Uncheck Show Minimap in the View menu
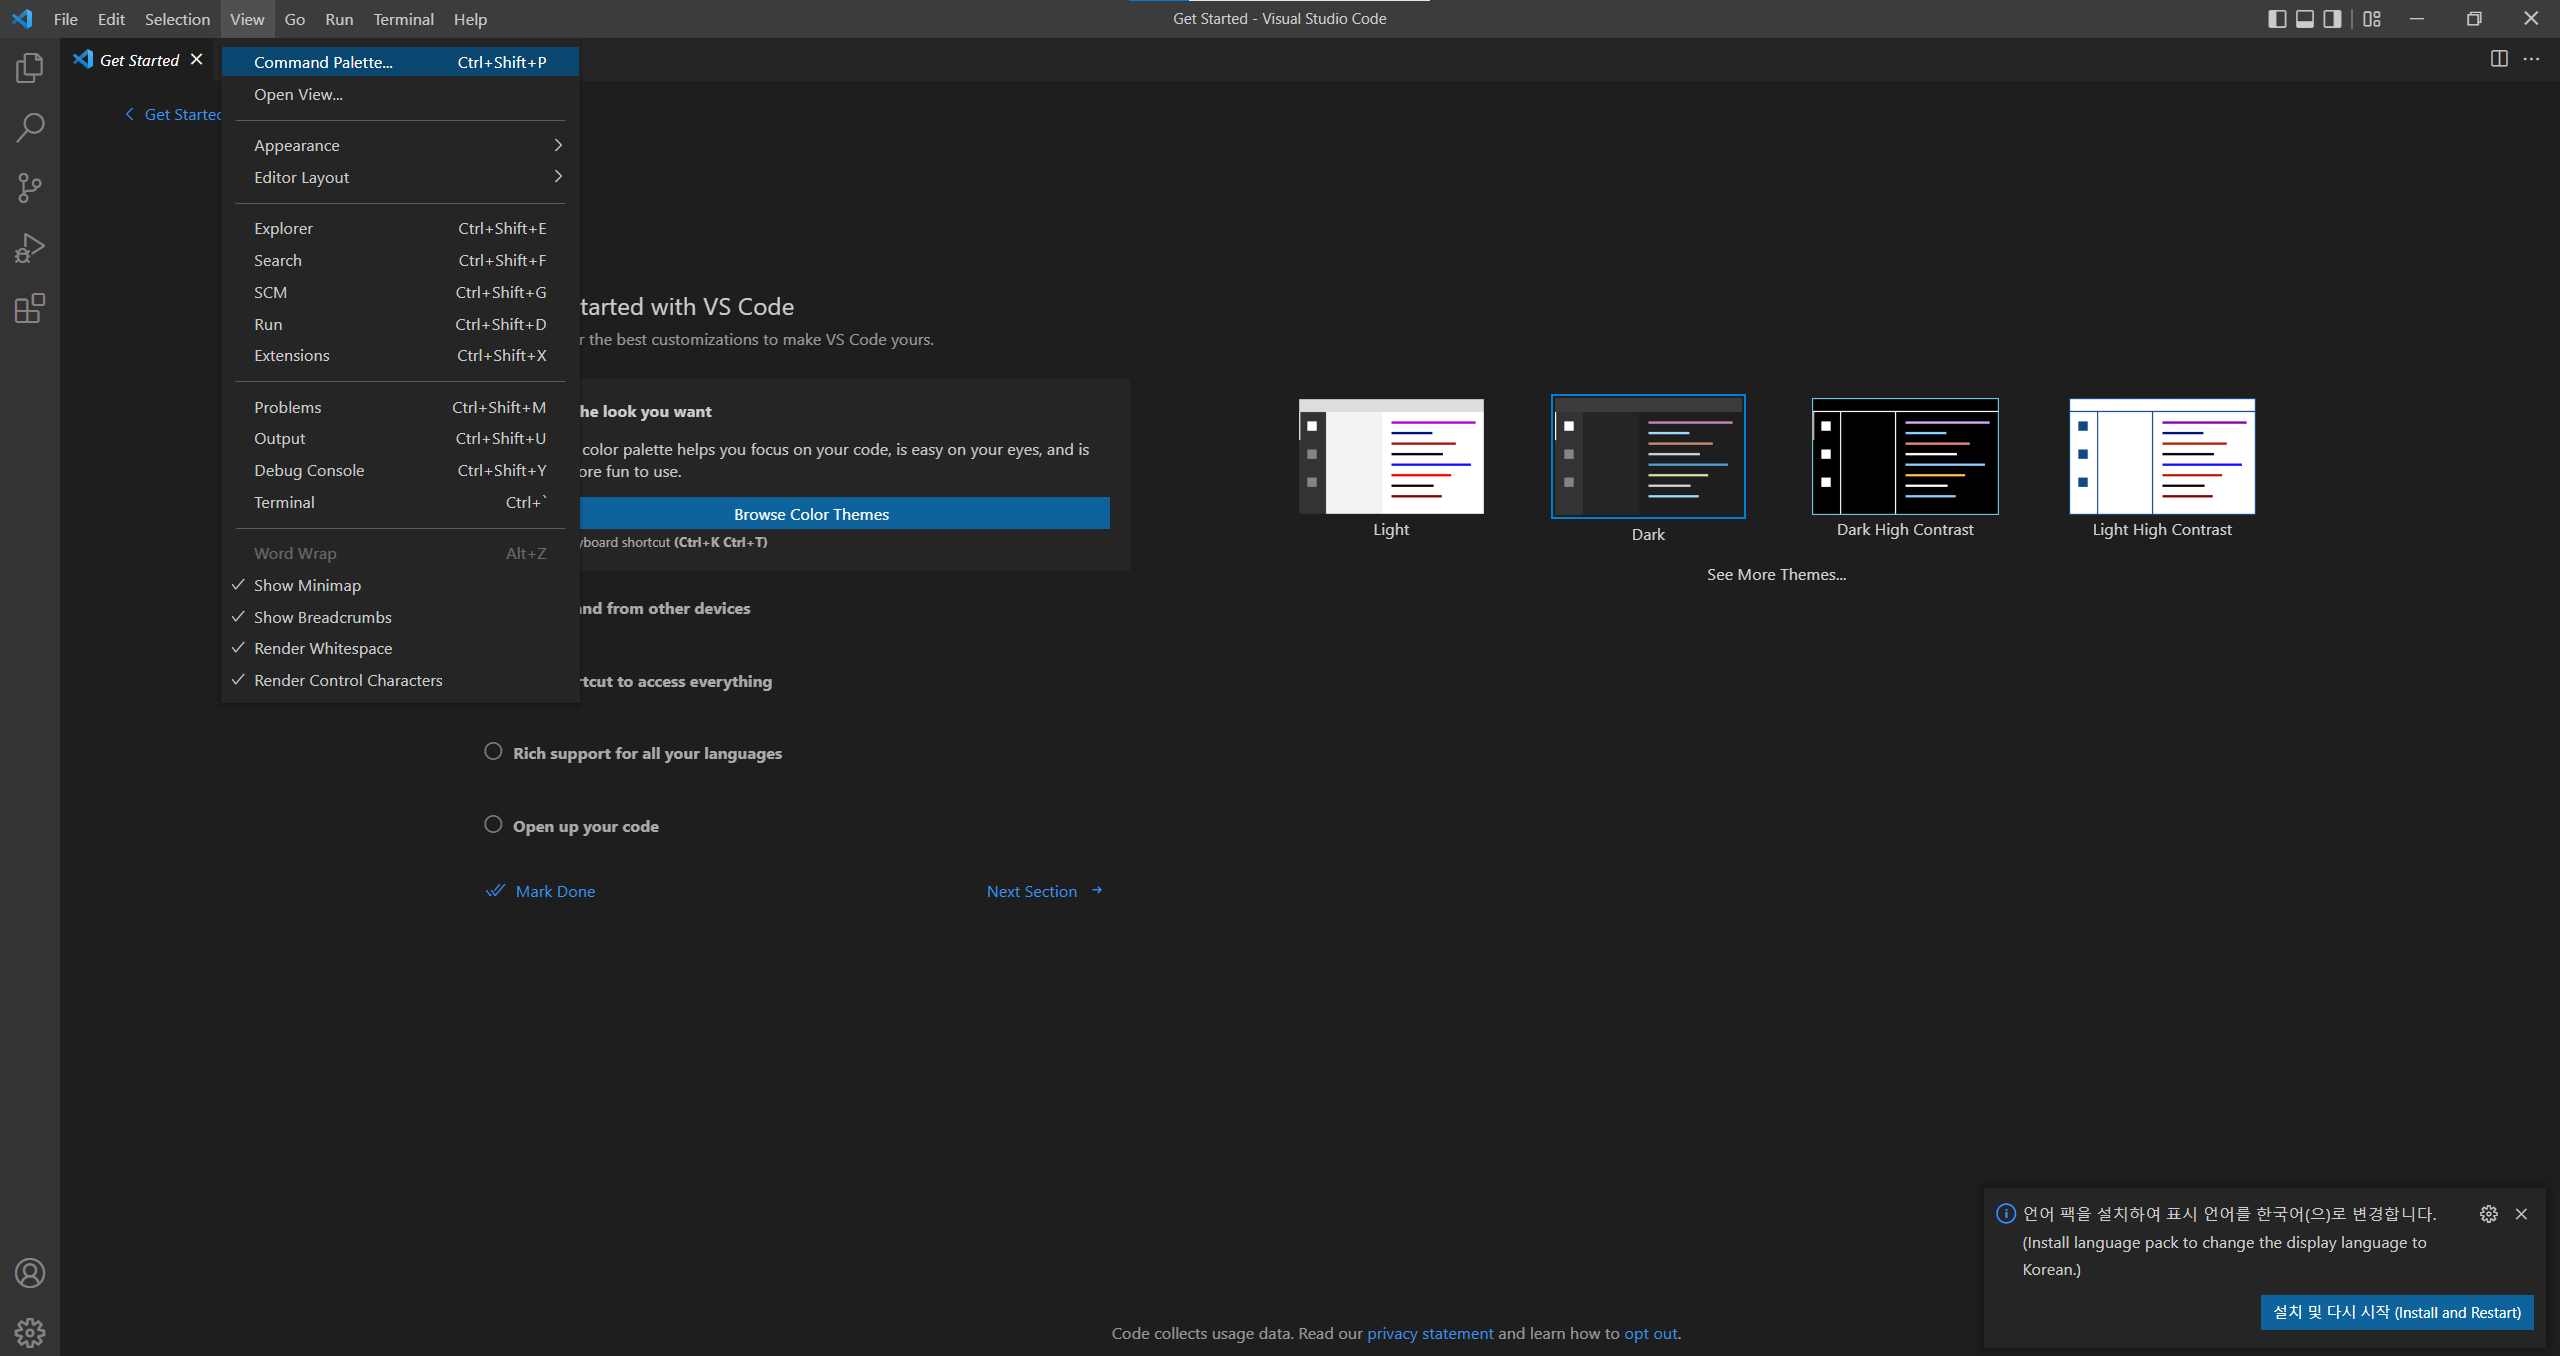The width and height of the screenshot is (2560, 1356). coord(306,585)
